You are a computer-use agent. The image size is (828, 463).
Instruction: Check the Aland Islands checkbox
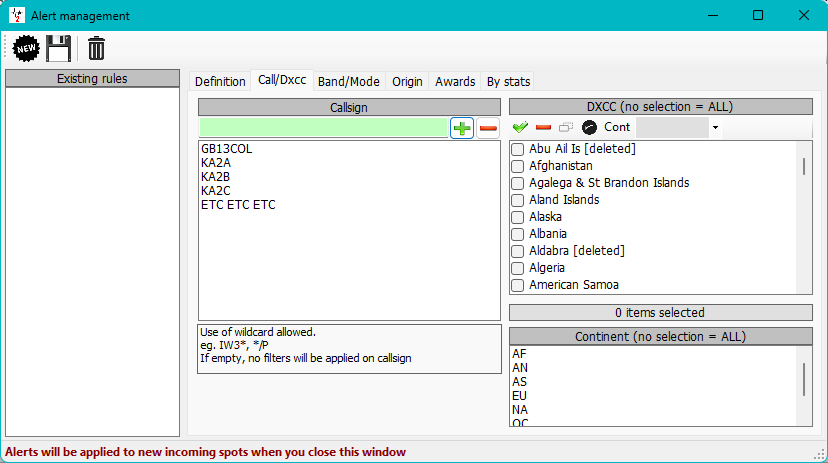tap(518, 200)
